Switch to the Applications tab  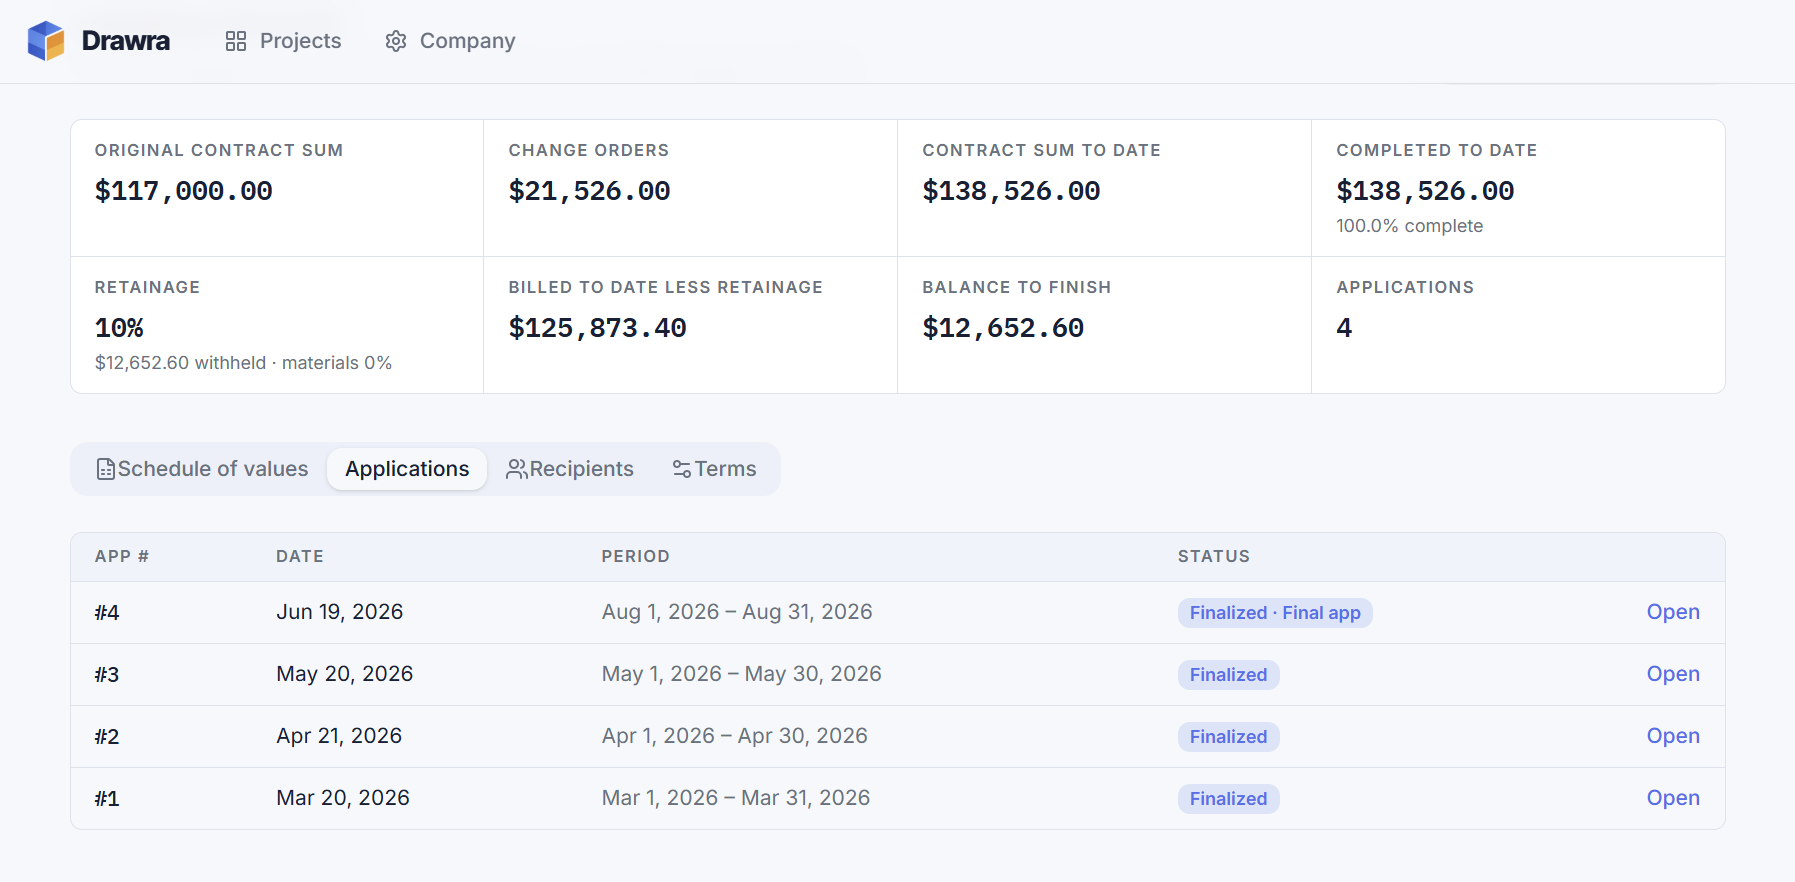coord(407,469)
